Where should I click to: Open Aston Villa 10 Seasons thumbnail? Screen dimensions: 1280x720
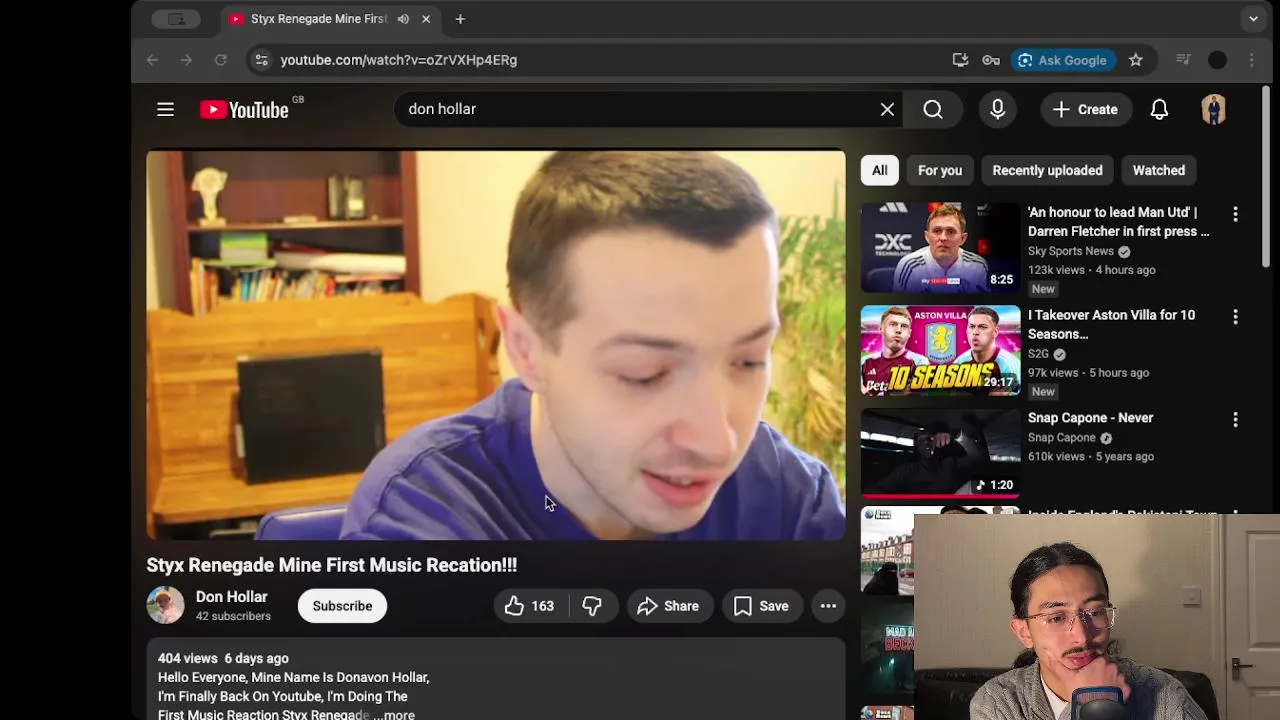tap(940, 351)
